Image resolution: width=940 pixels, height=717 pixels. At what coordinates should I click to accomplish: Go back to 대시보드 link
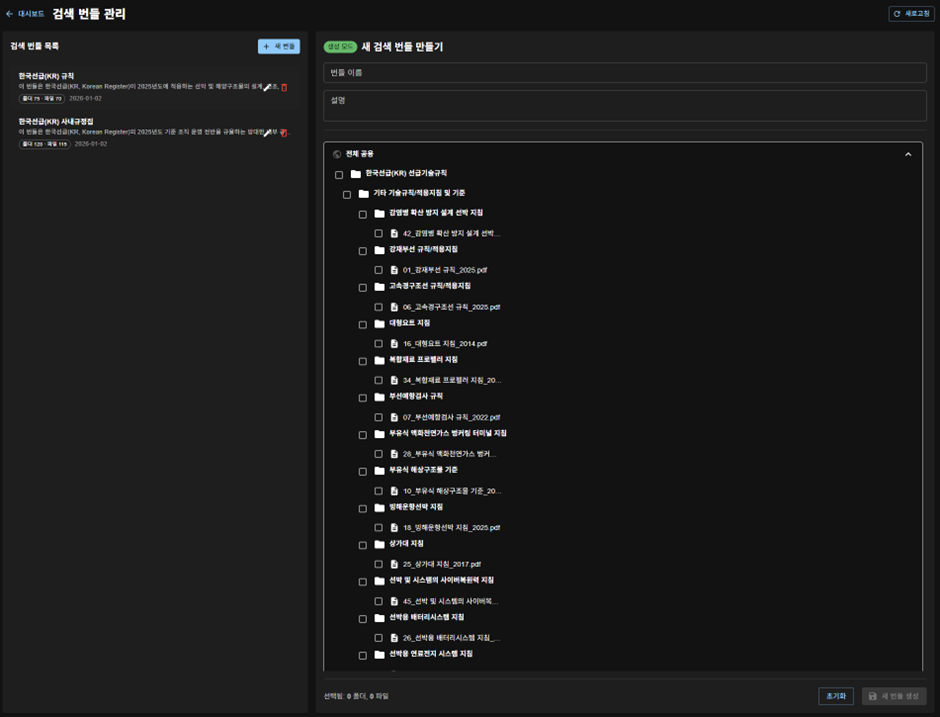click(x=25, y=14)
